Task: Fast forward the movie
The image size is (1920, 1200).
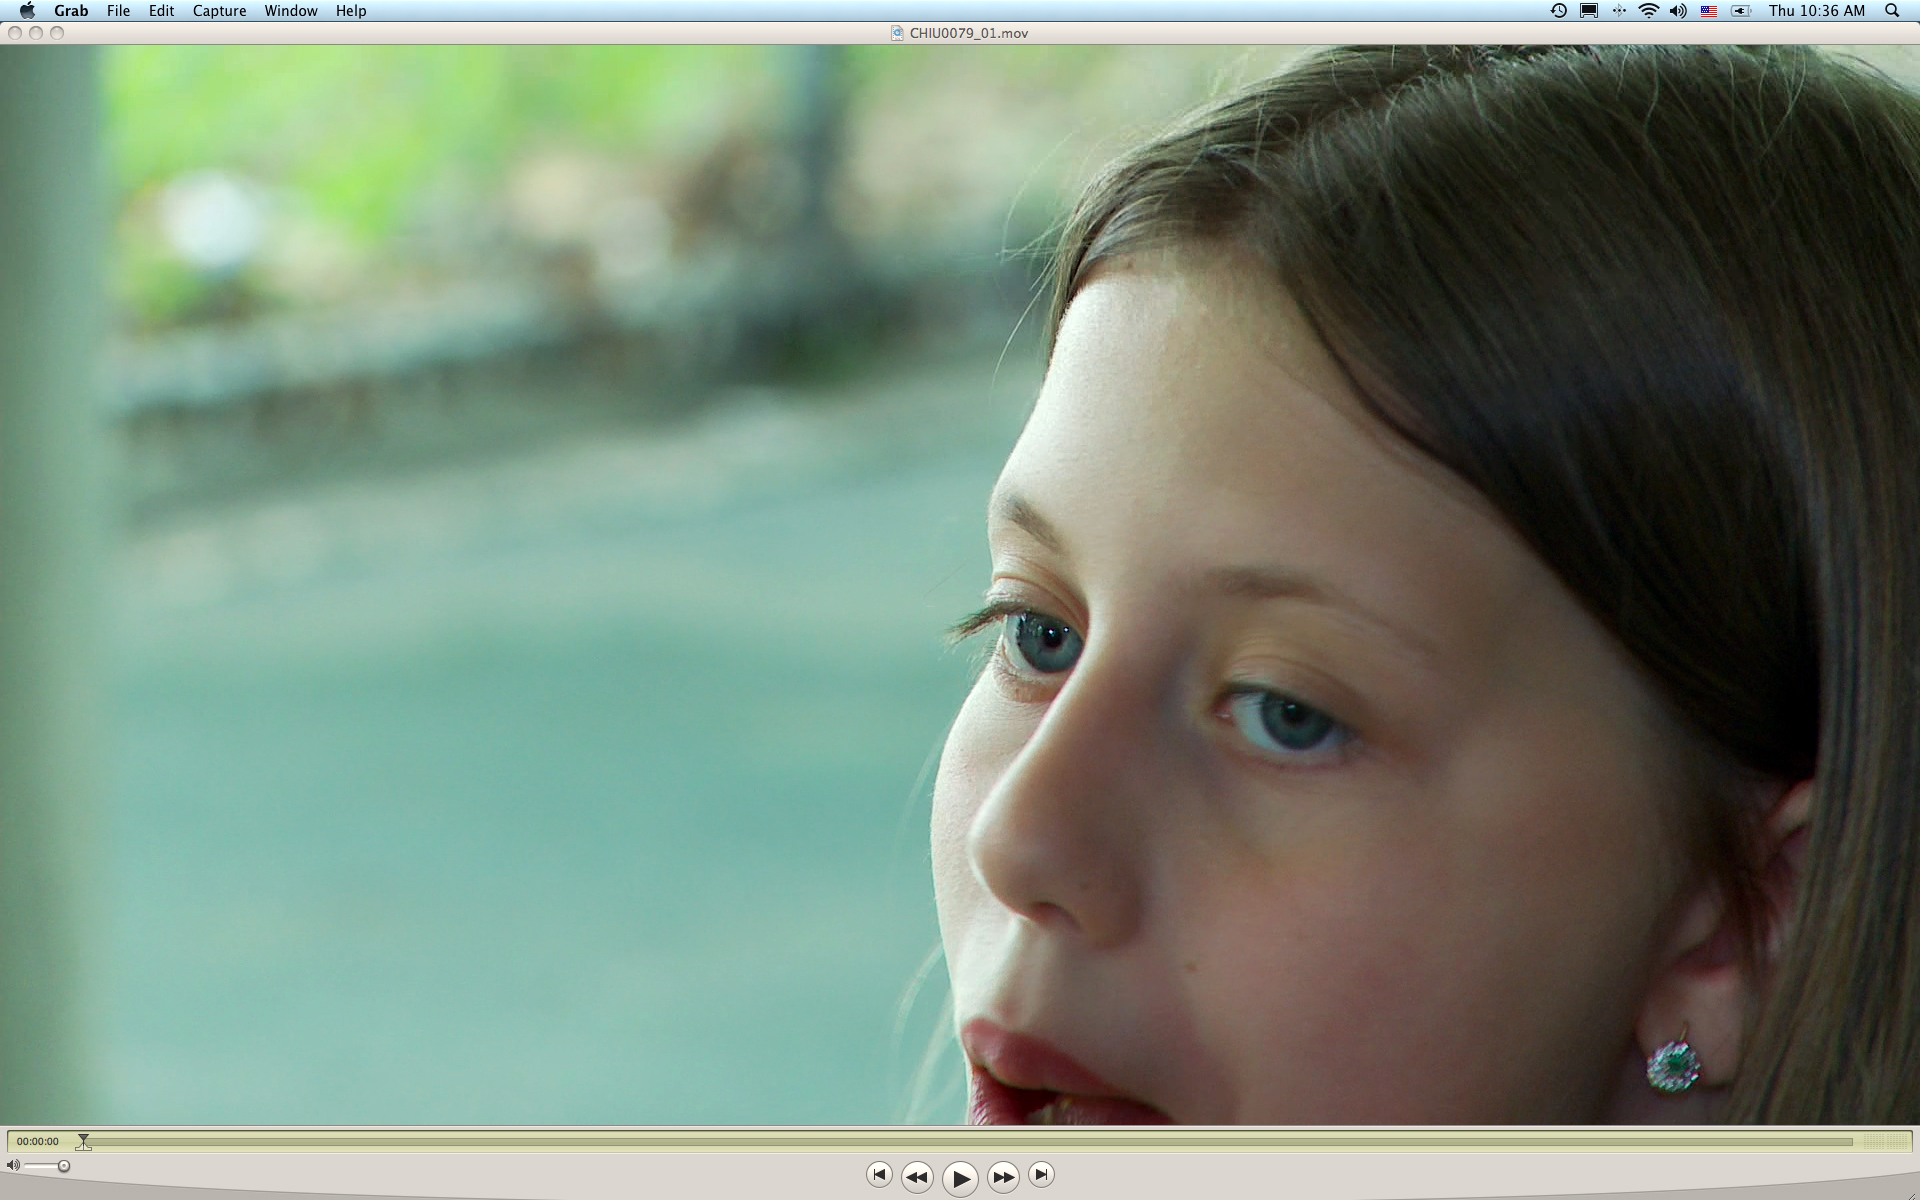Action: coord(1003,1178)
